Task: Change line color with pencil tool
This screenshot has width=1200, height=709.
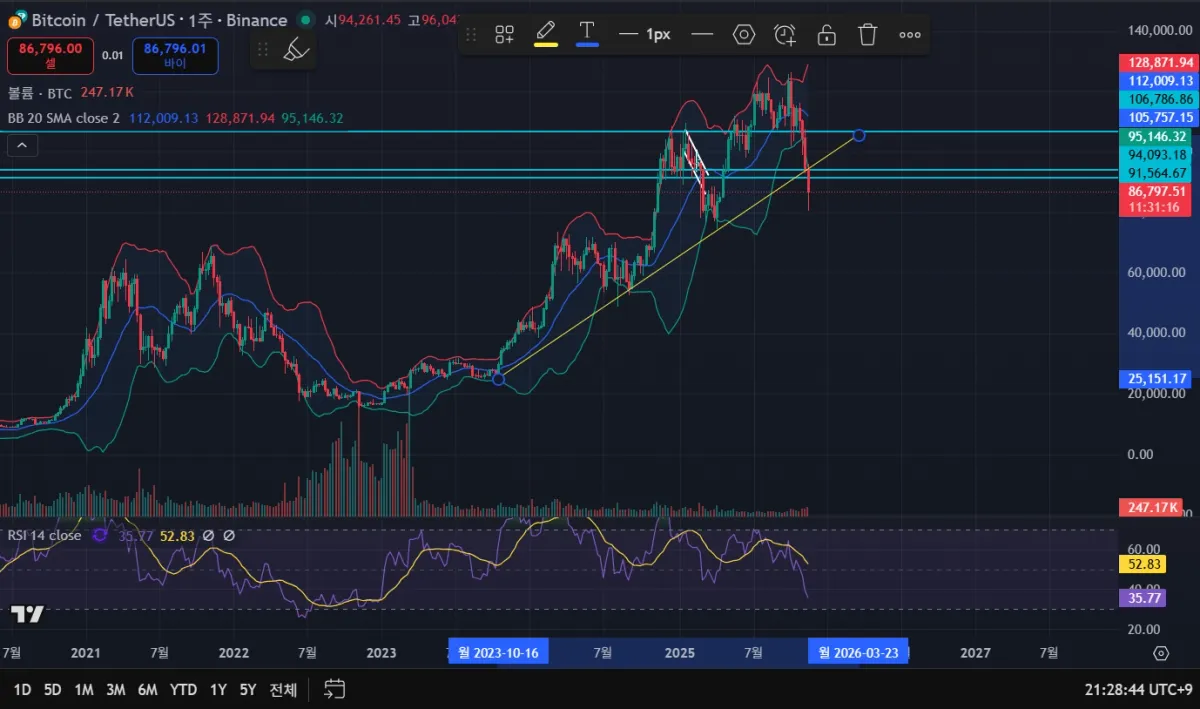Action: [545, 33]
